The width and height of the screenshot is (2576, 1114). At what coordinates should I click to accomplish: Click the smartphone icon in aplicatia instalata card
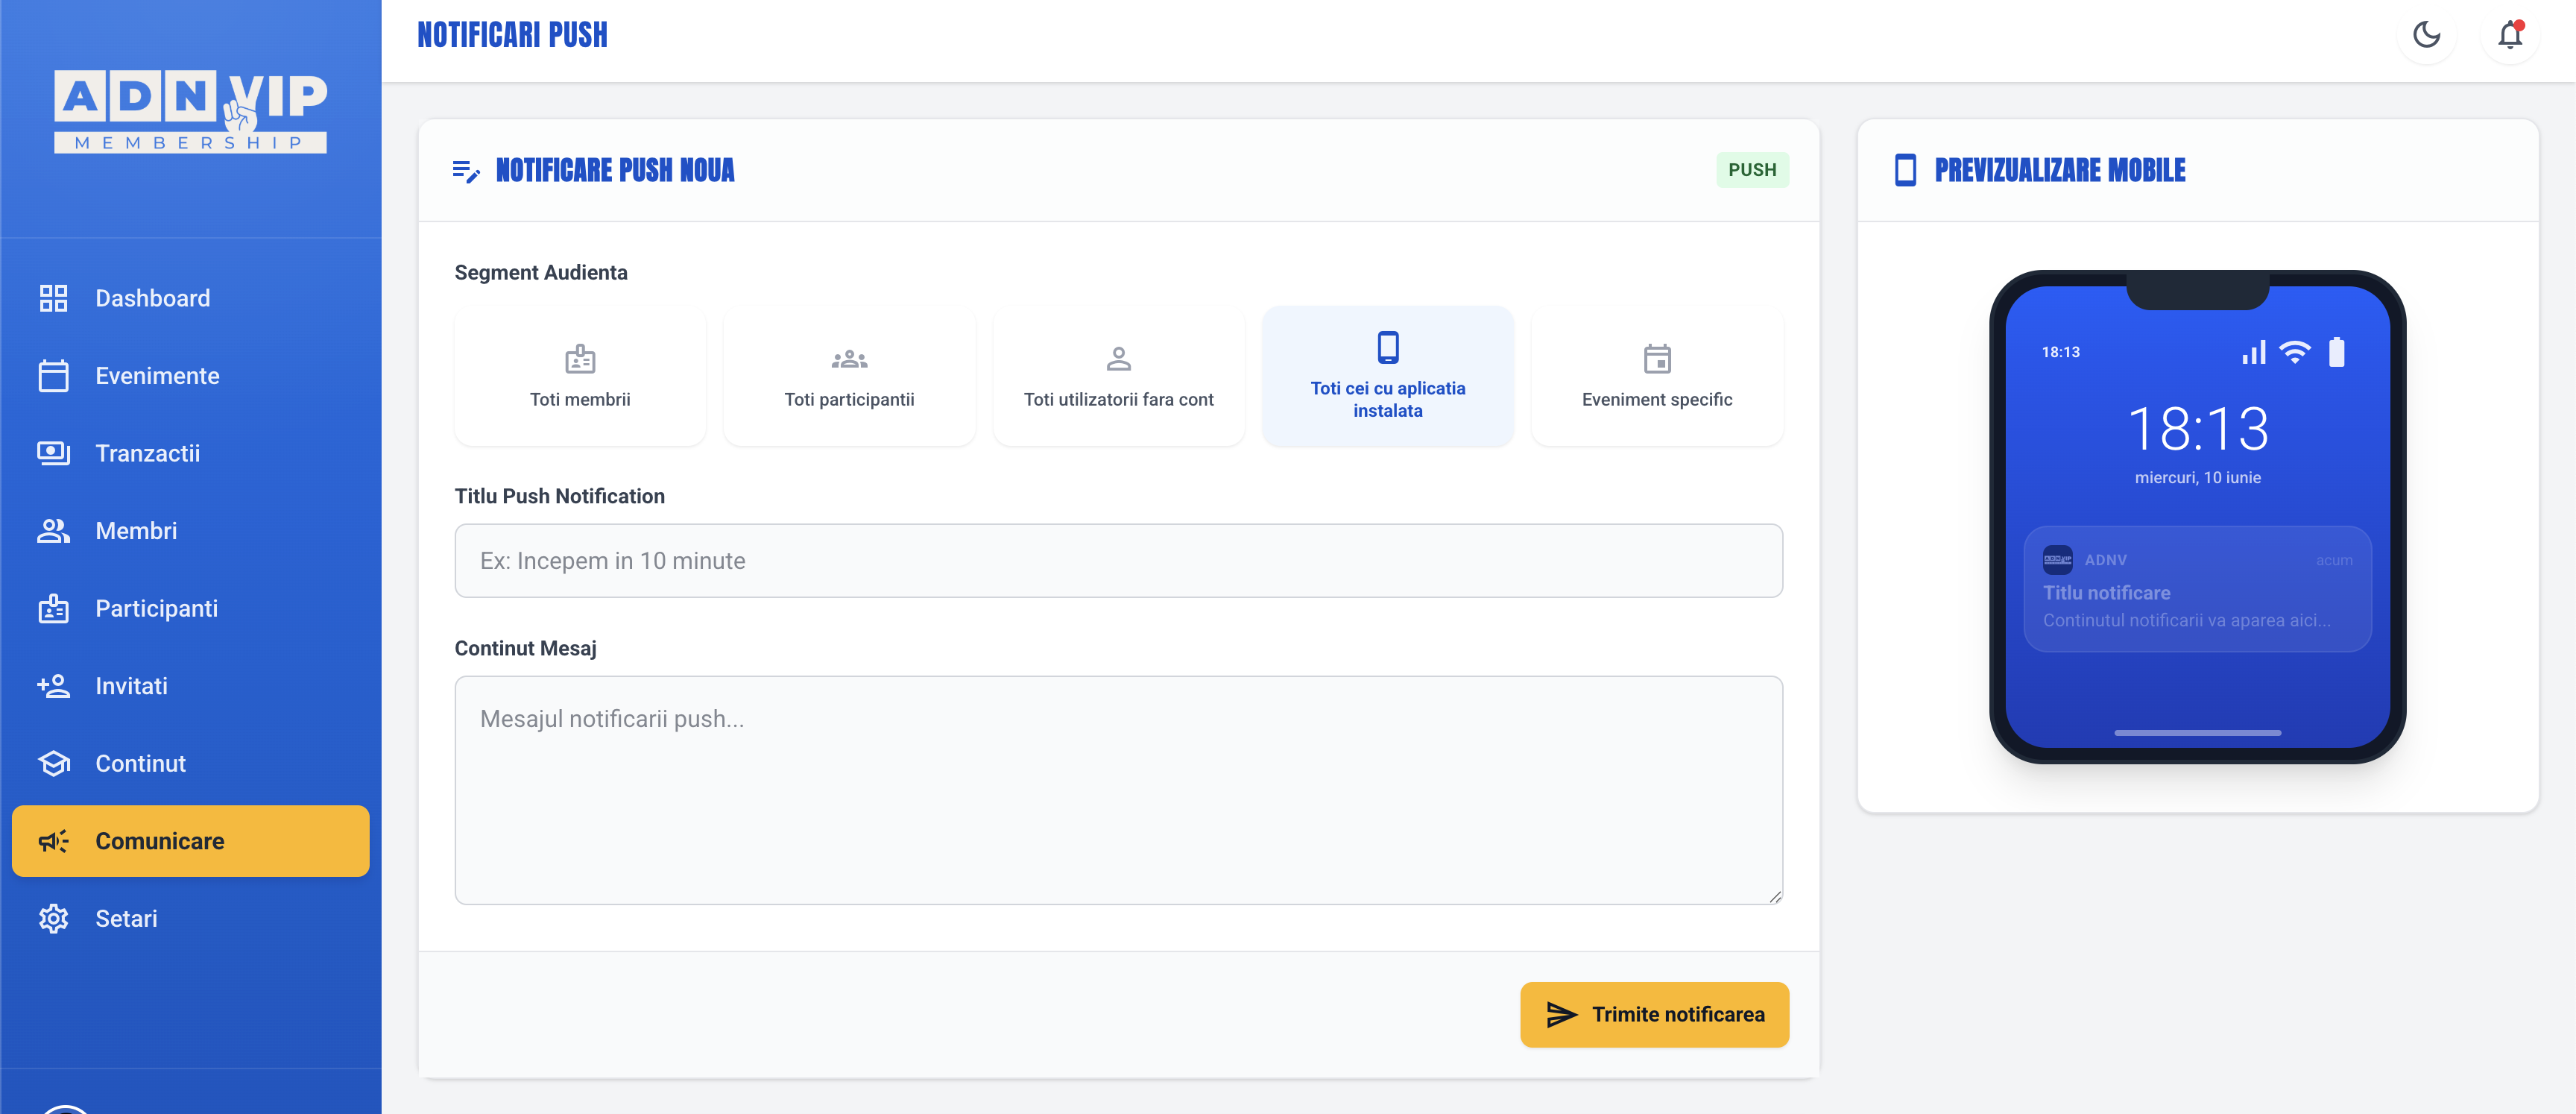pyautogui.click(x=1387, y=347)
